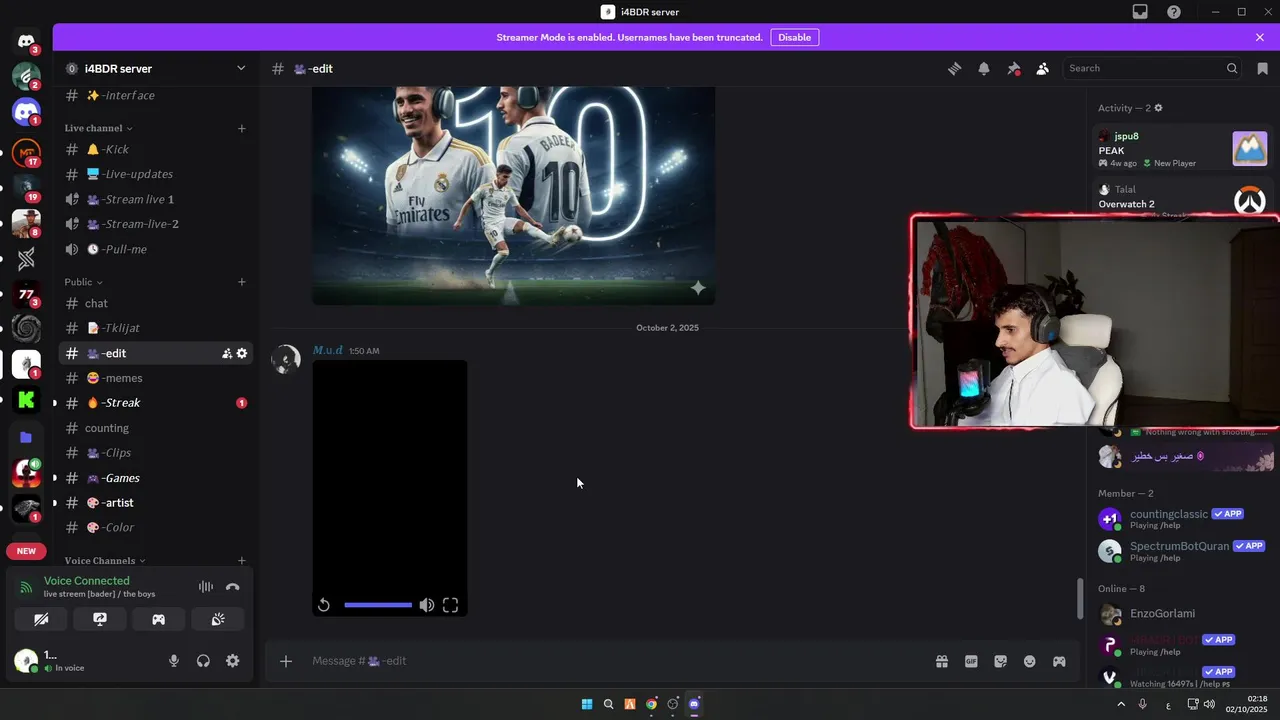Disable Streamer Mode
Screen dimensions: 1280x720
tap(794, 37)
